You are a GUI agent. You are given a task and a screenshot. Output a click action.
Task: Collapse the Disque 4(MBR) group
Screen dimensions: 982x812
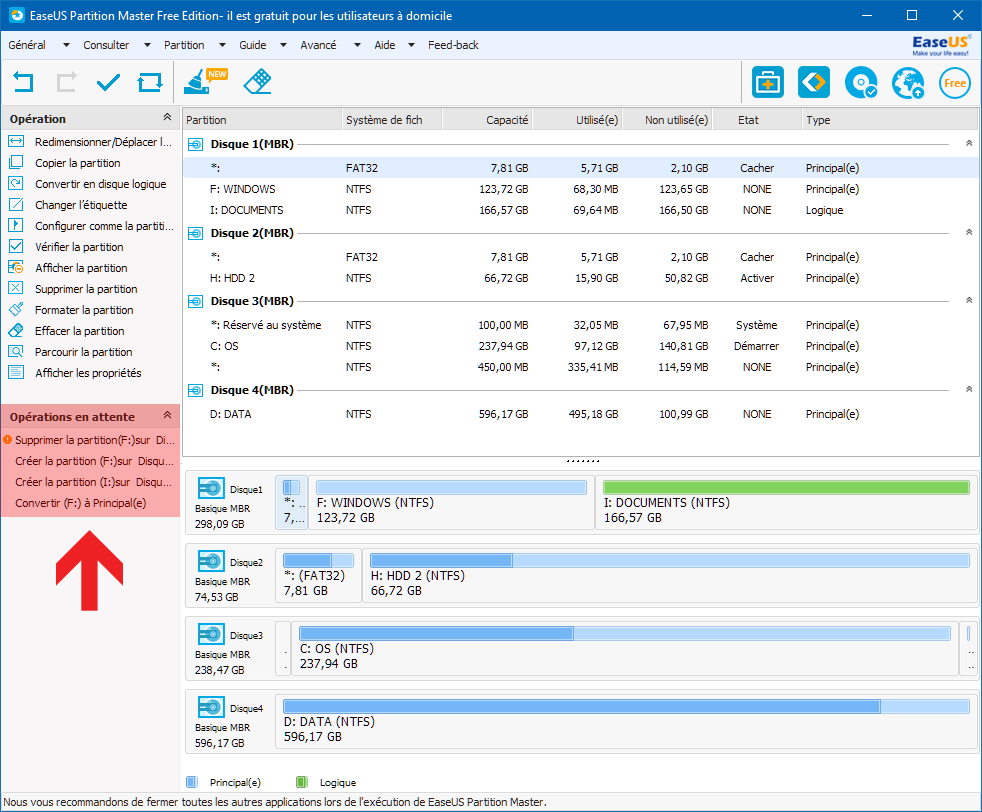(x=969, y=389)
